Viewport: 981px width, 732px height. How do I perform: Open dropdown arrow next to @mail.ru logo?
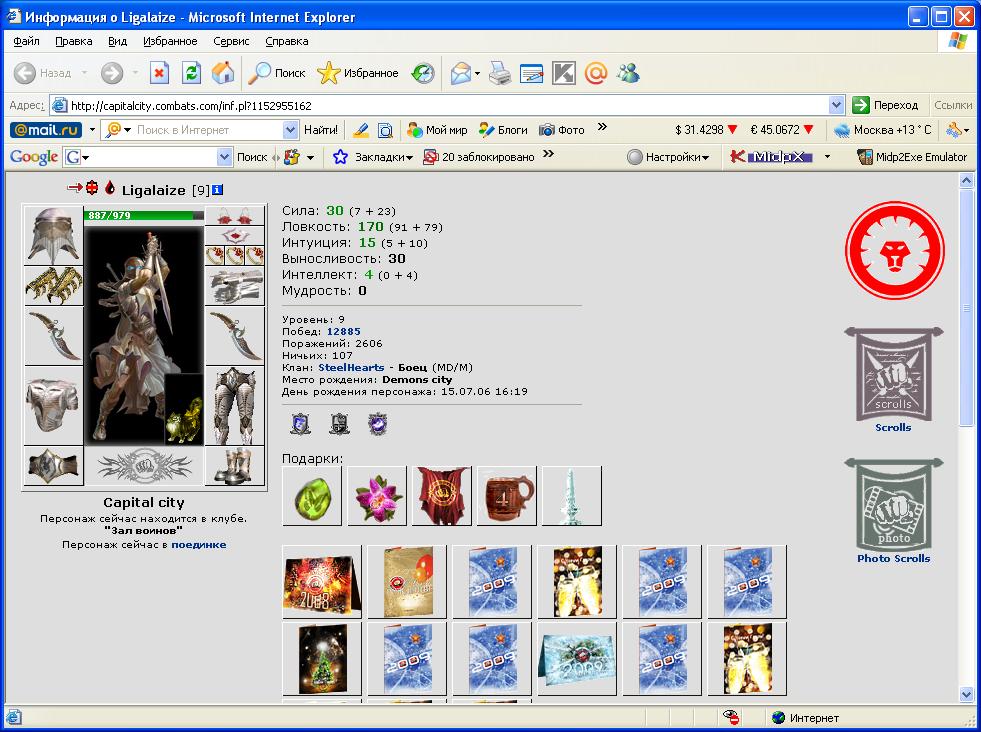pos(92,130)
